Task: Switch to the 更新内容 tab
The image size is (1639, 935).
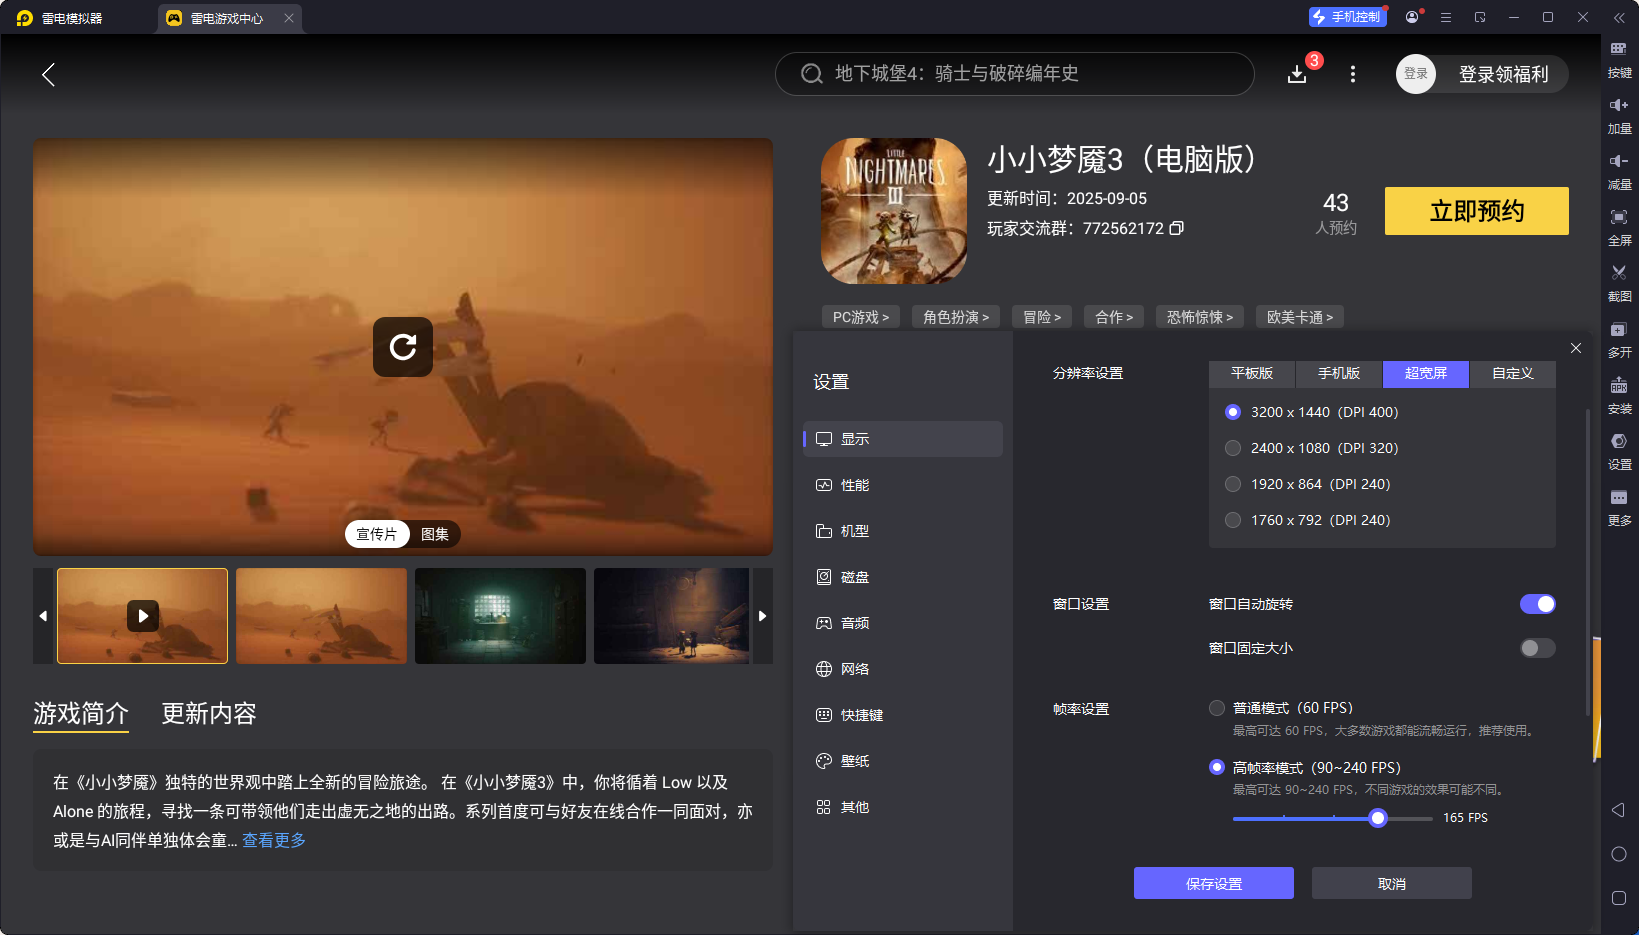Action: 208,713
